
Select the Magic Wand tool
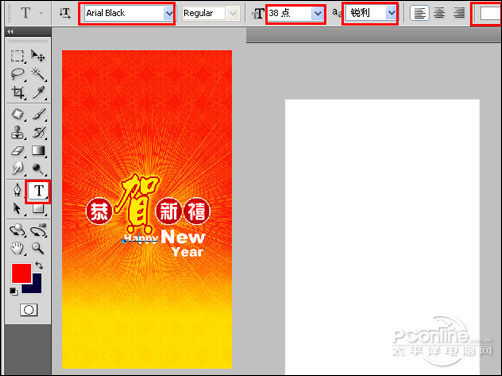[38, 74]
